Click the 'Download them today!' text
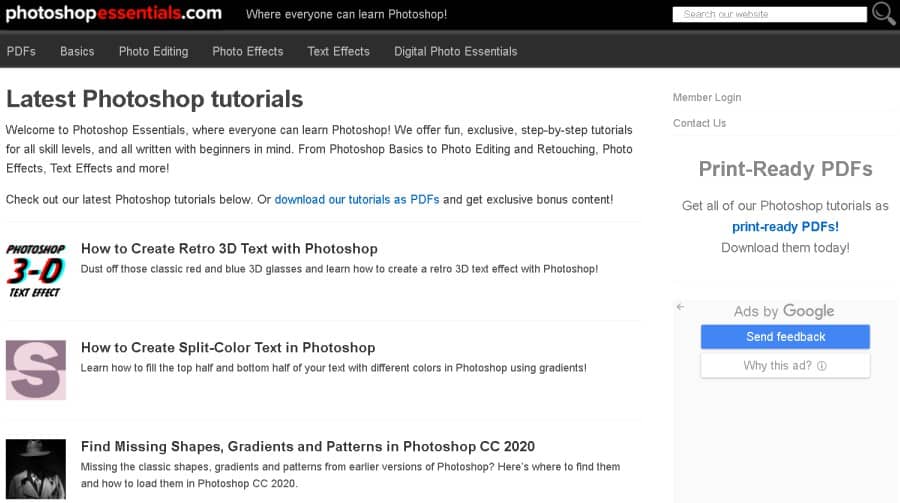The width and height of the screenshot is (900, 503). pyautogui.click(x=785, y=247)
